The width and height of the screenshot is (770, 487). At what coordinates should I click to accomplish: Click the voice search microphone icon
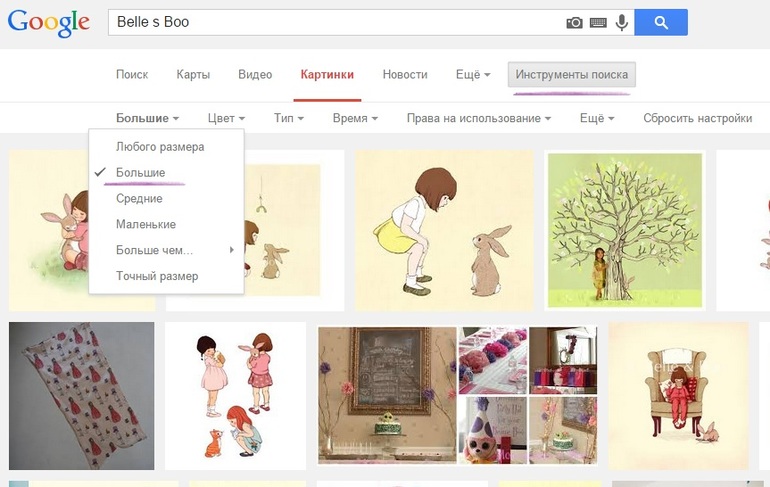(x=622, y=22)
